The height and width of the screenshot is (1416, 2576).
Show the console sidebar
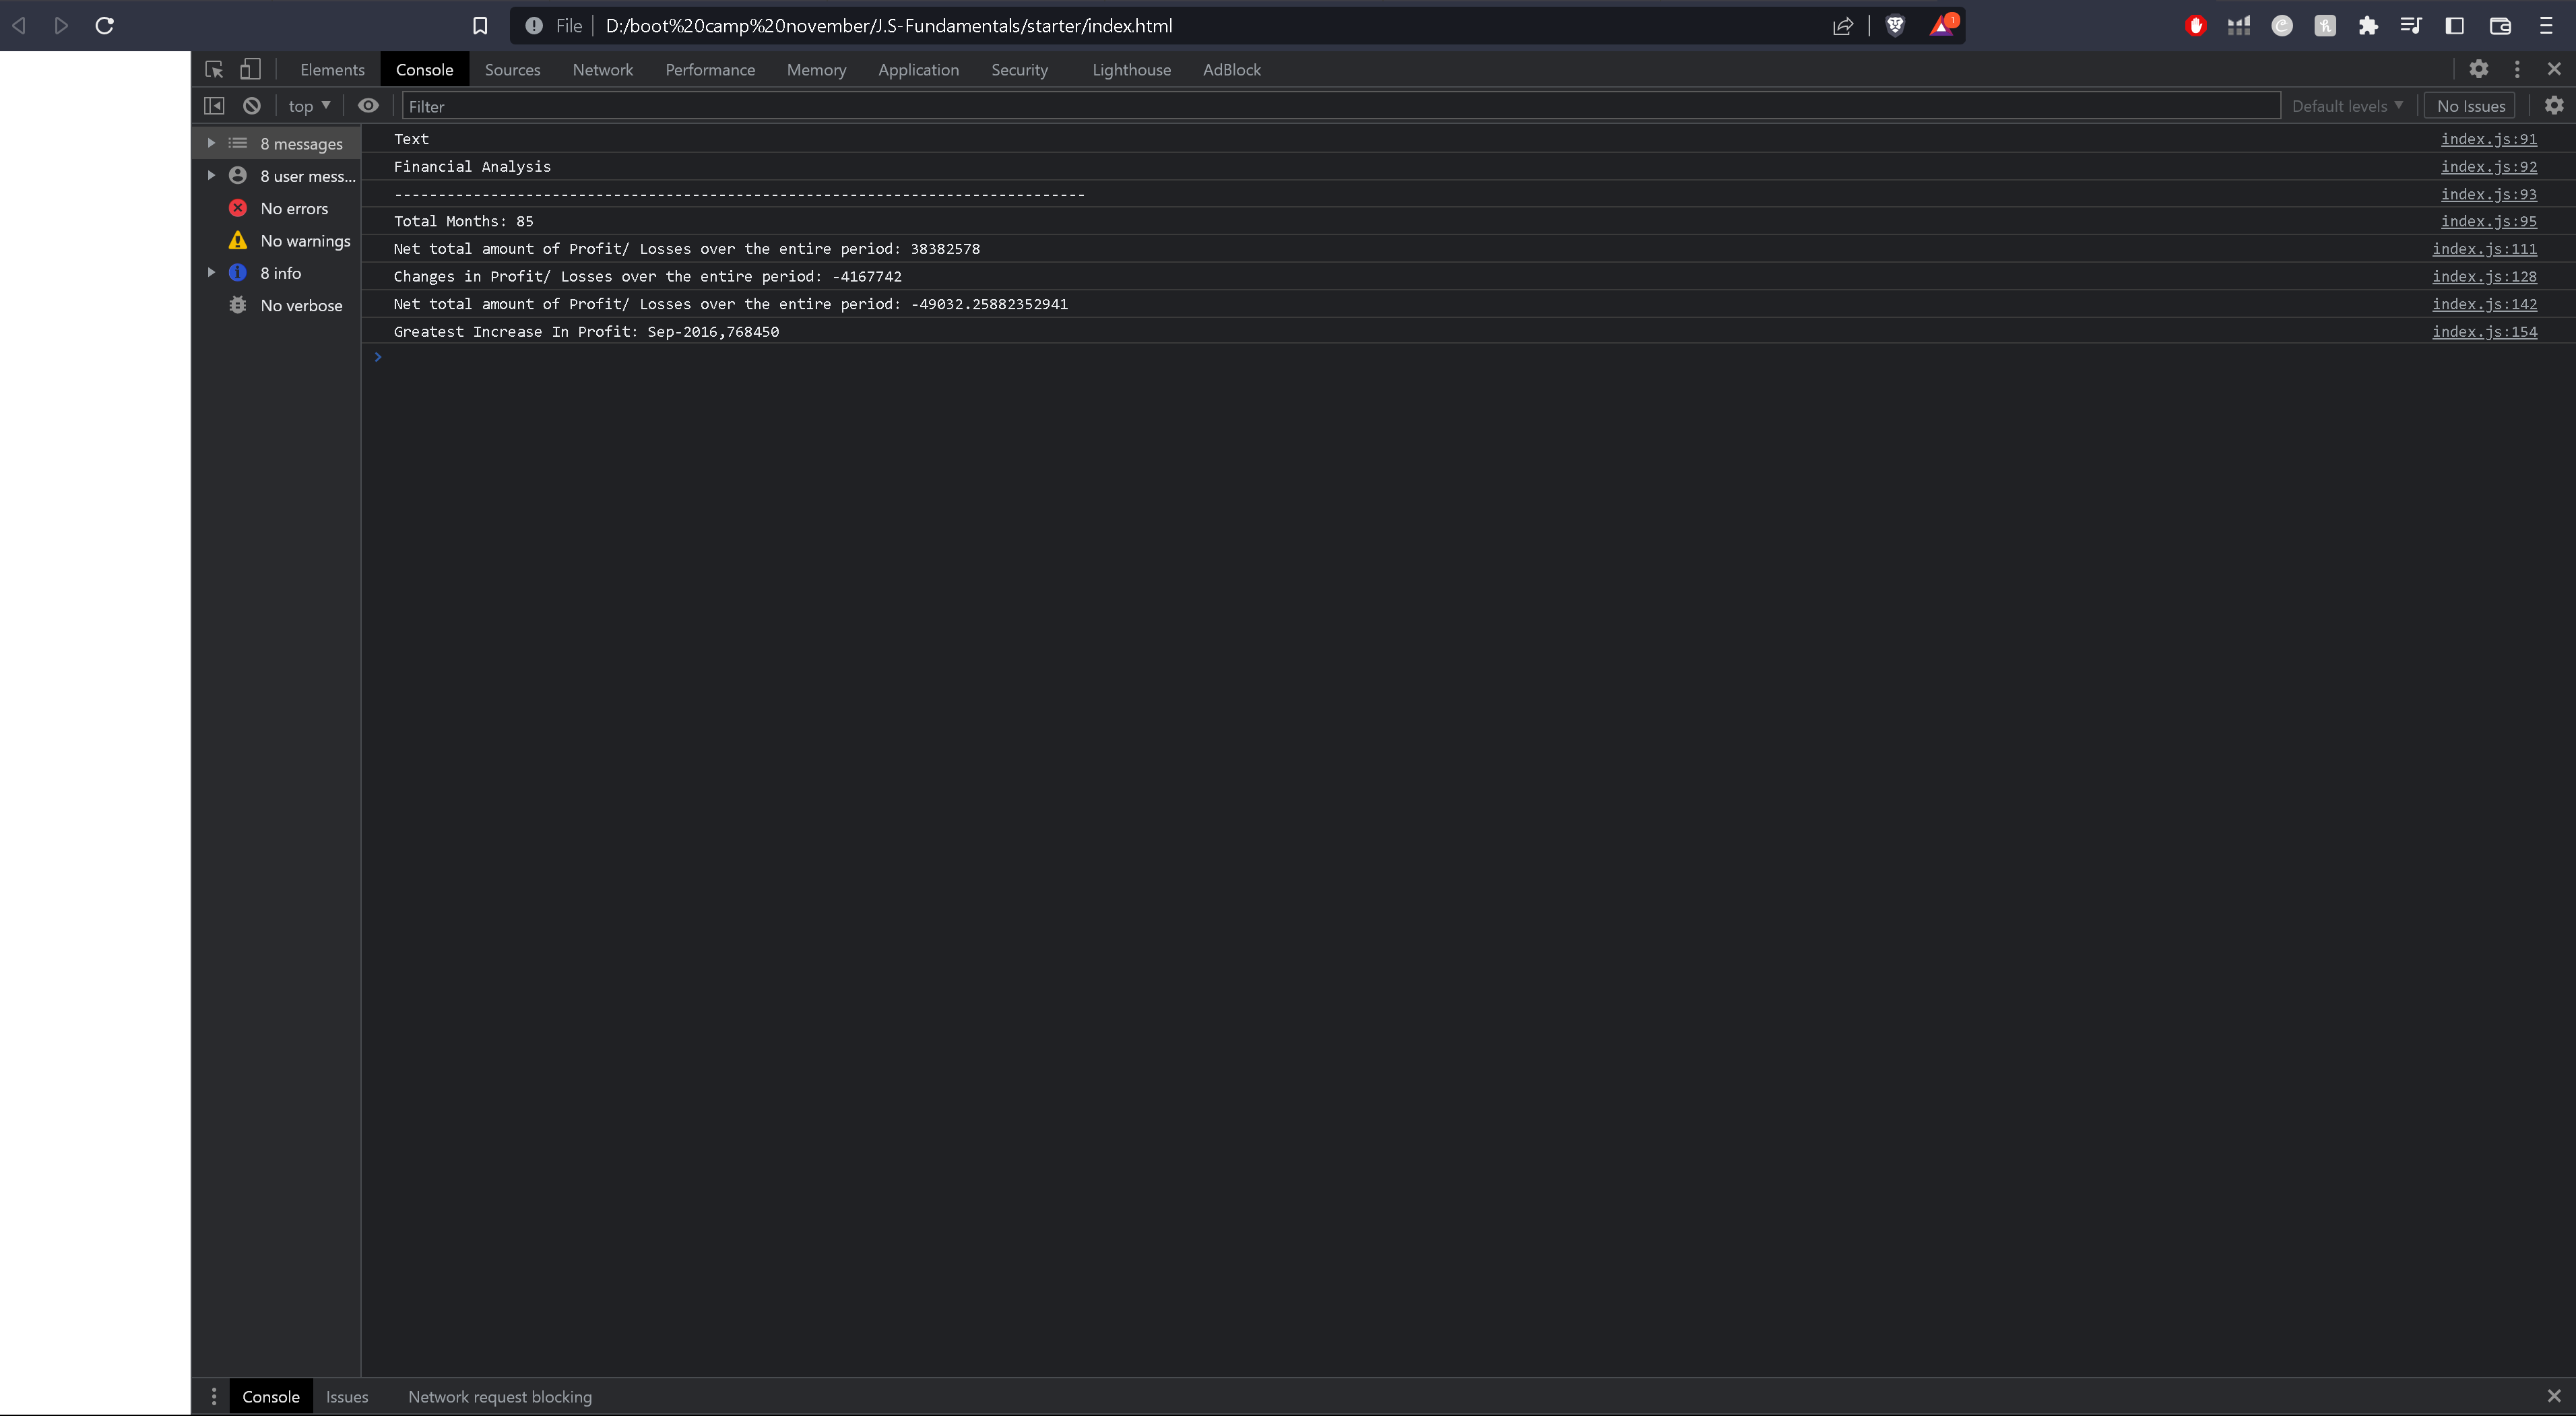214,105
